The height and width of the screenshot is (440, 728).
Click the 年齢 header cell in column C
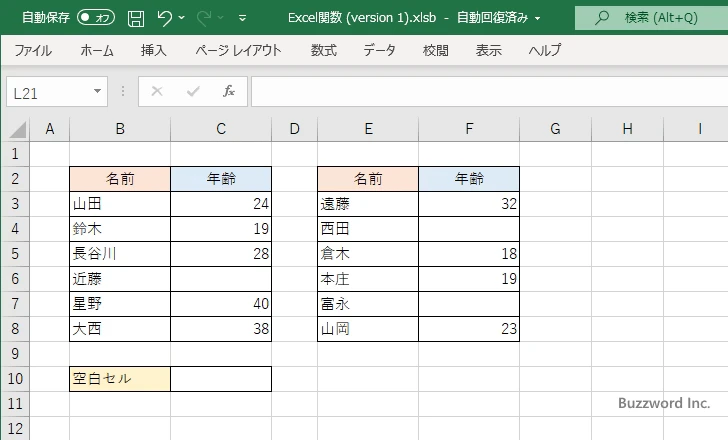221,179
